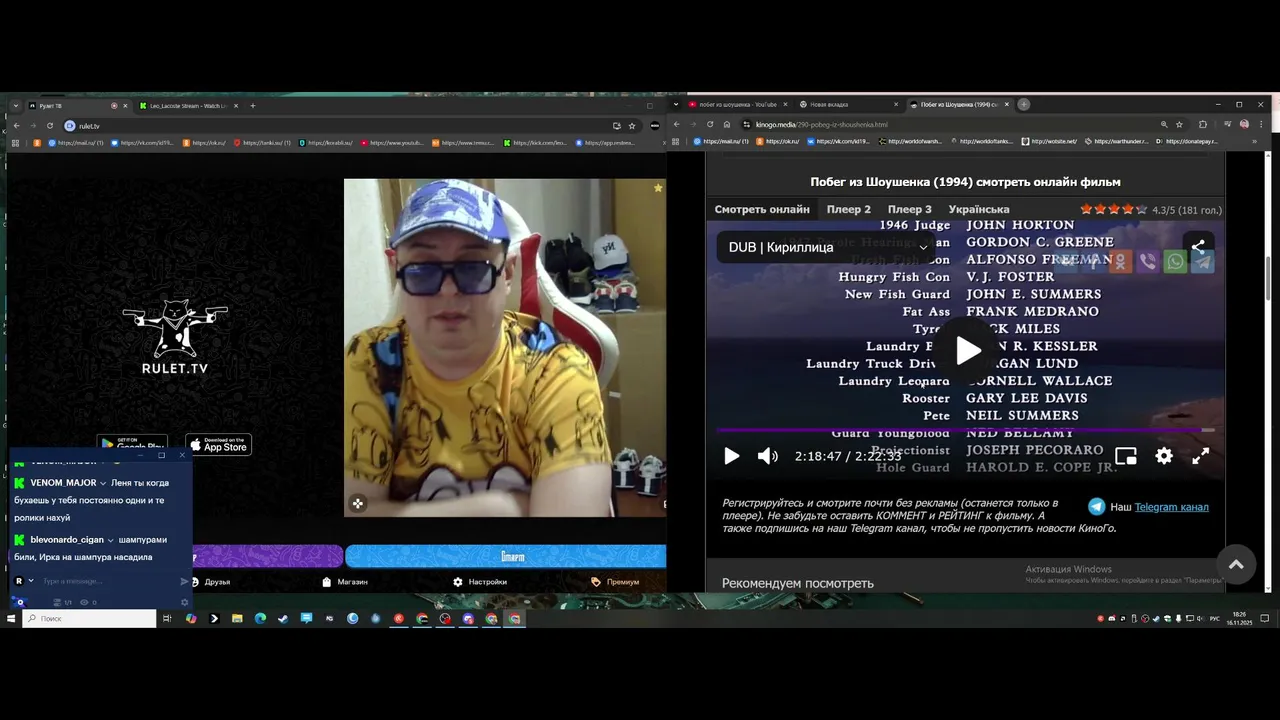1280x720 pixels.
Task: Expand VENOM_MAJOR username dropdown in chat
Action: pos(103,483)
